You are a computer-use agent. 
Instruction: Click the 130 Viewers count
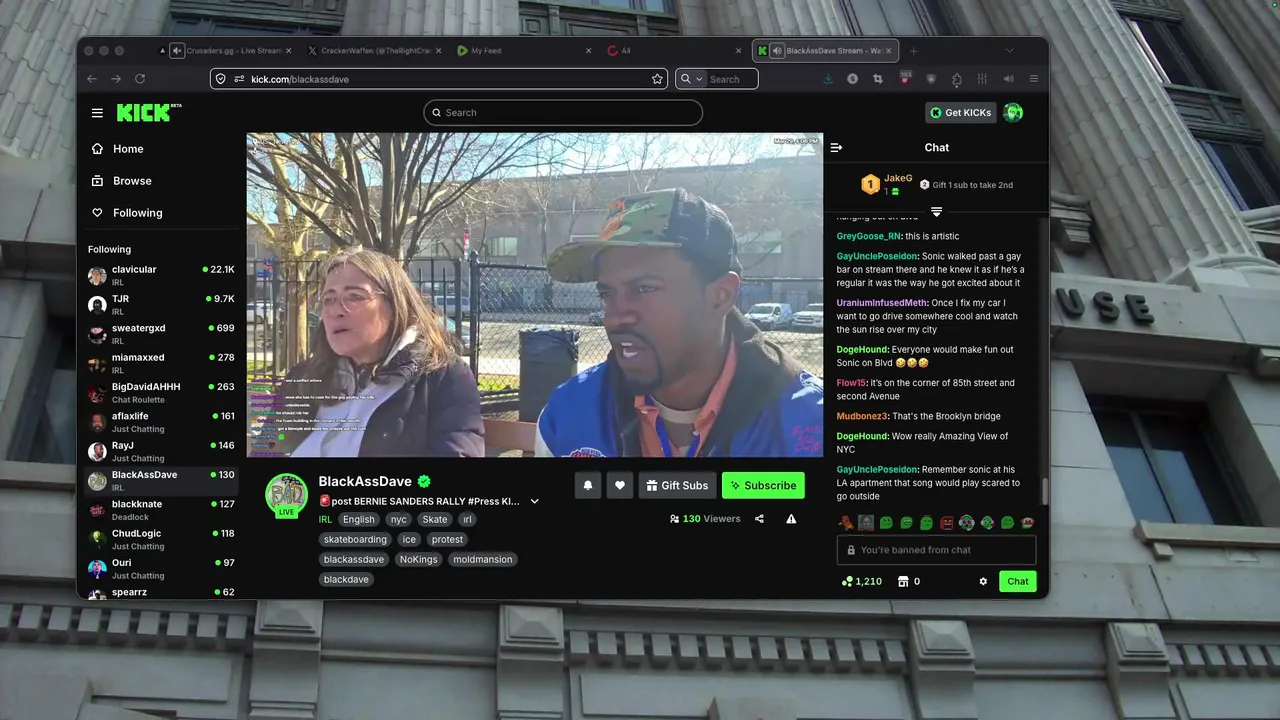pos(705,519)
